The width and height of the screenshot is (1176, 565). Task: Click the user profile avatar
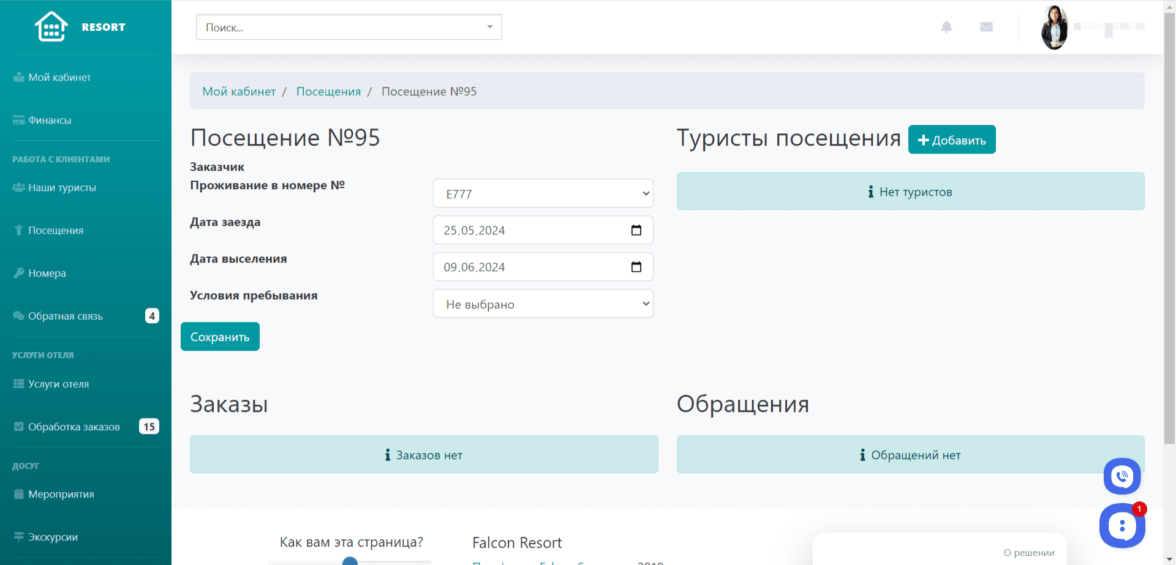[x=1054, y=28]
